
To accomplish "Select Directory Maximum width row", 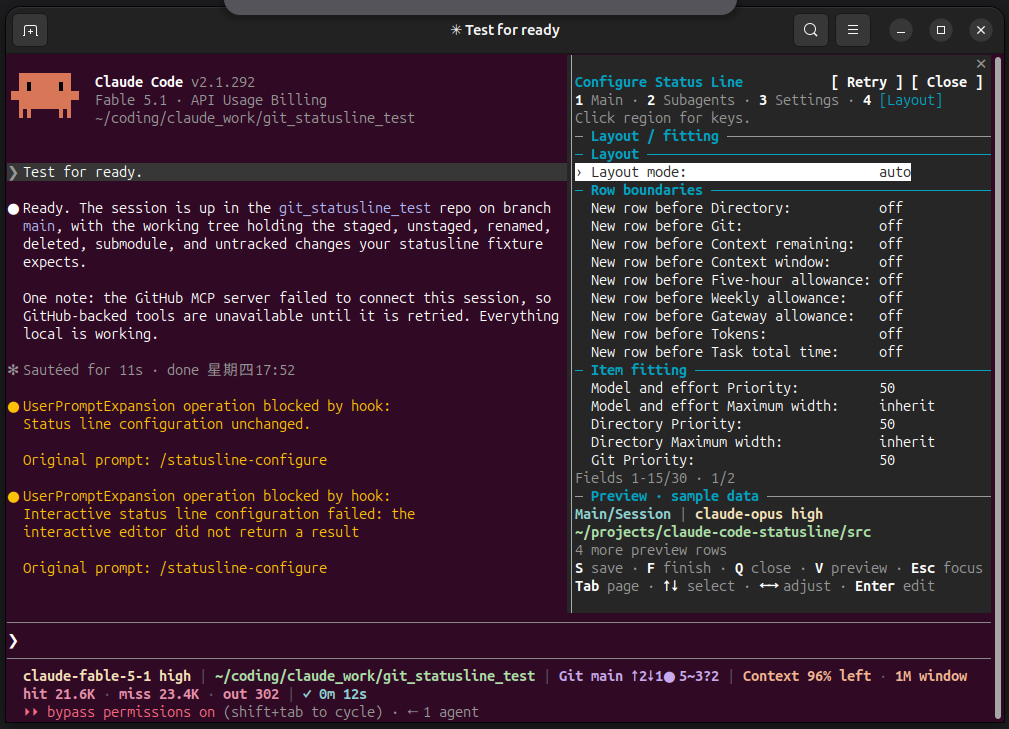I will click(x=763, y=443).
